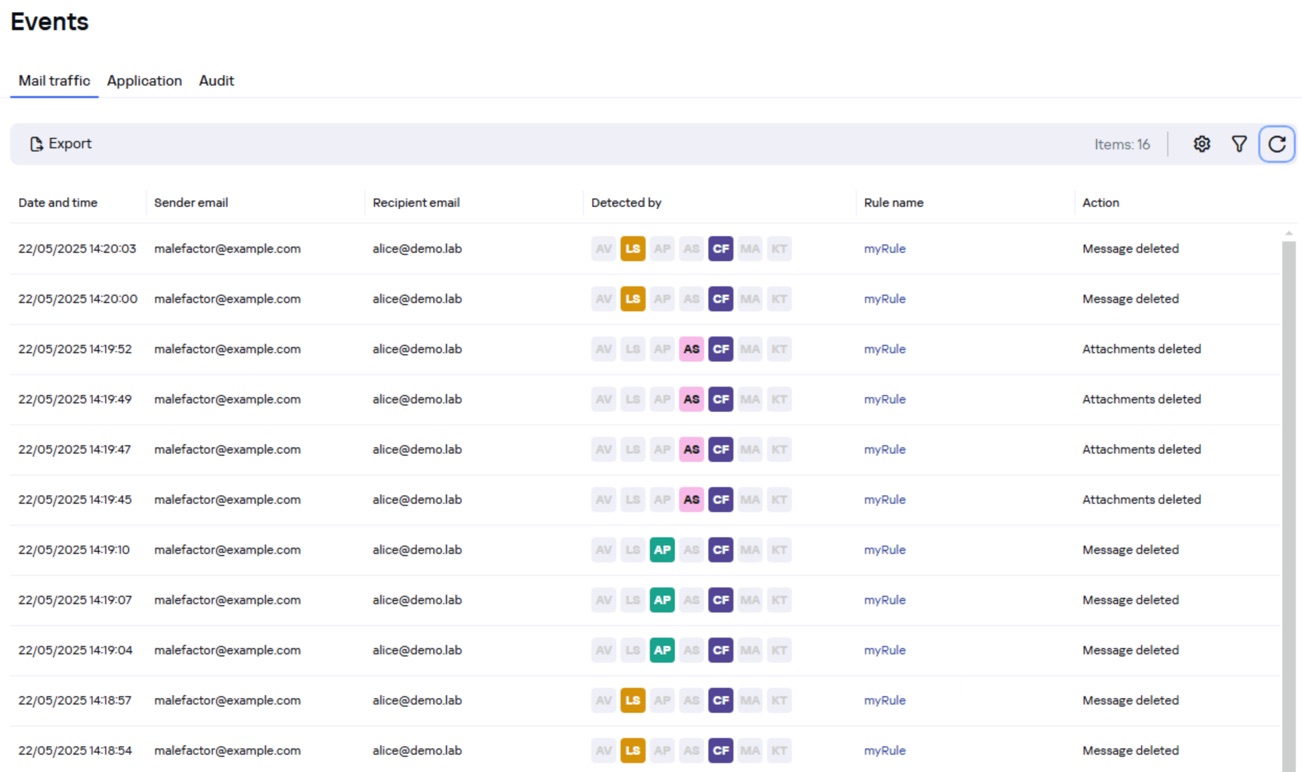Export the events list

click(61, 144)
